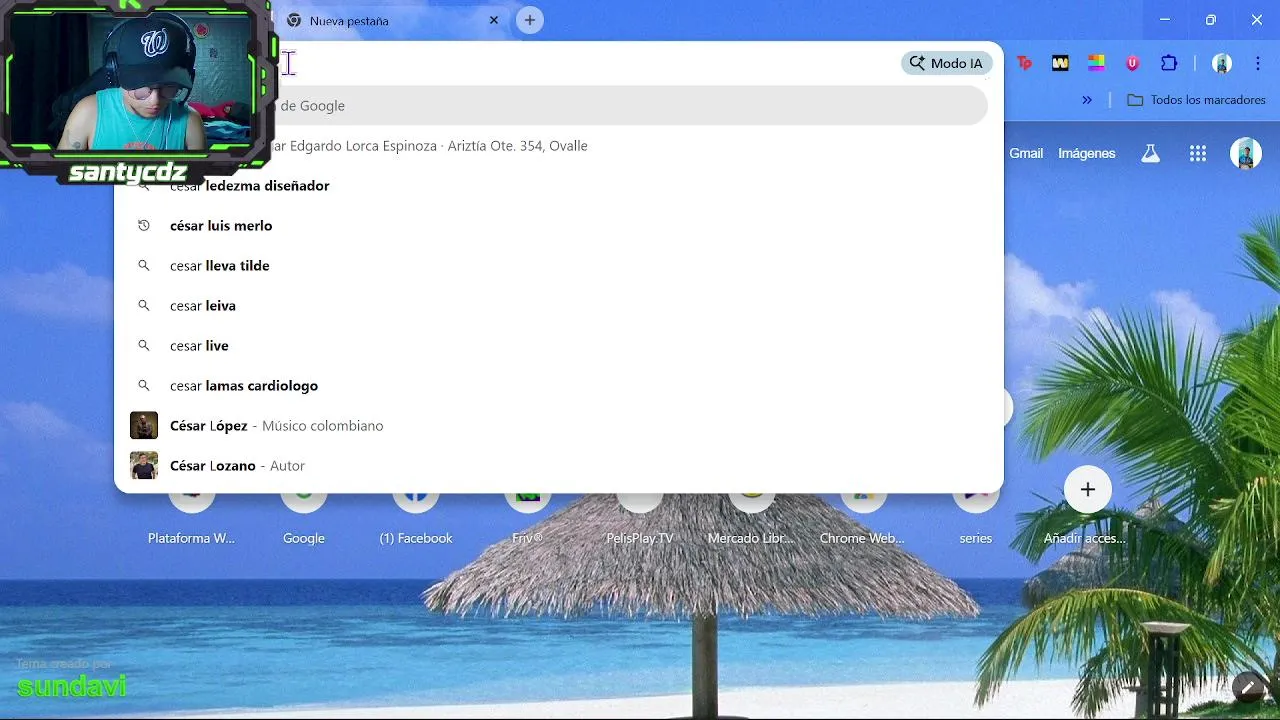This screenshot has width=1280, height=720.
Task: Click history clock icon beside césar luis merlo
Action: click(144, 226)
